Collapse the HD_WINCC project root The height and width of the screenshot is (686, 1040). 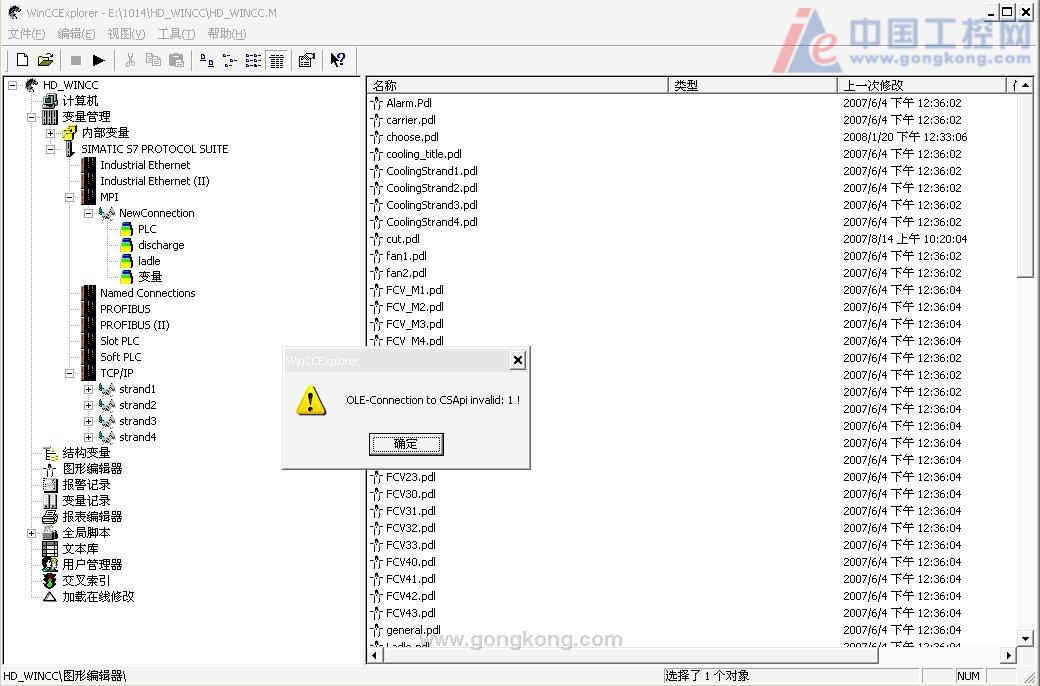click(x=13, y=85)
